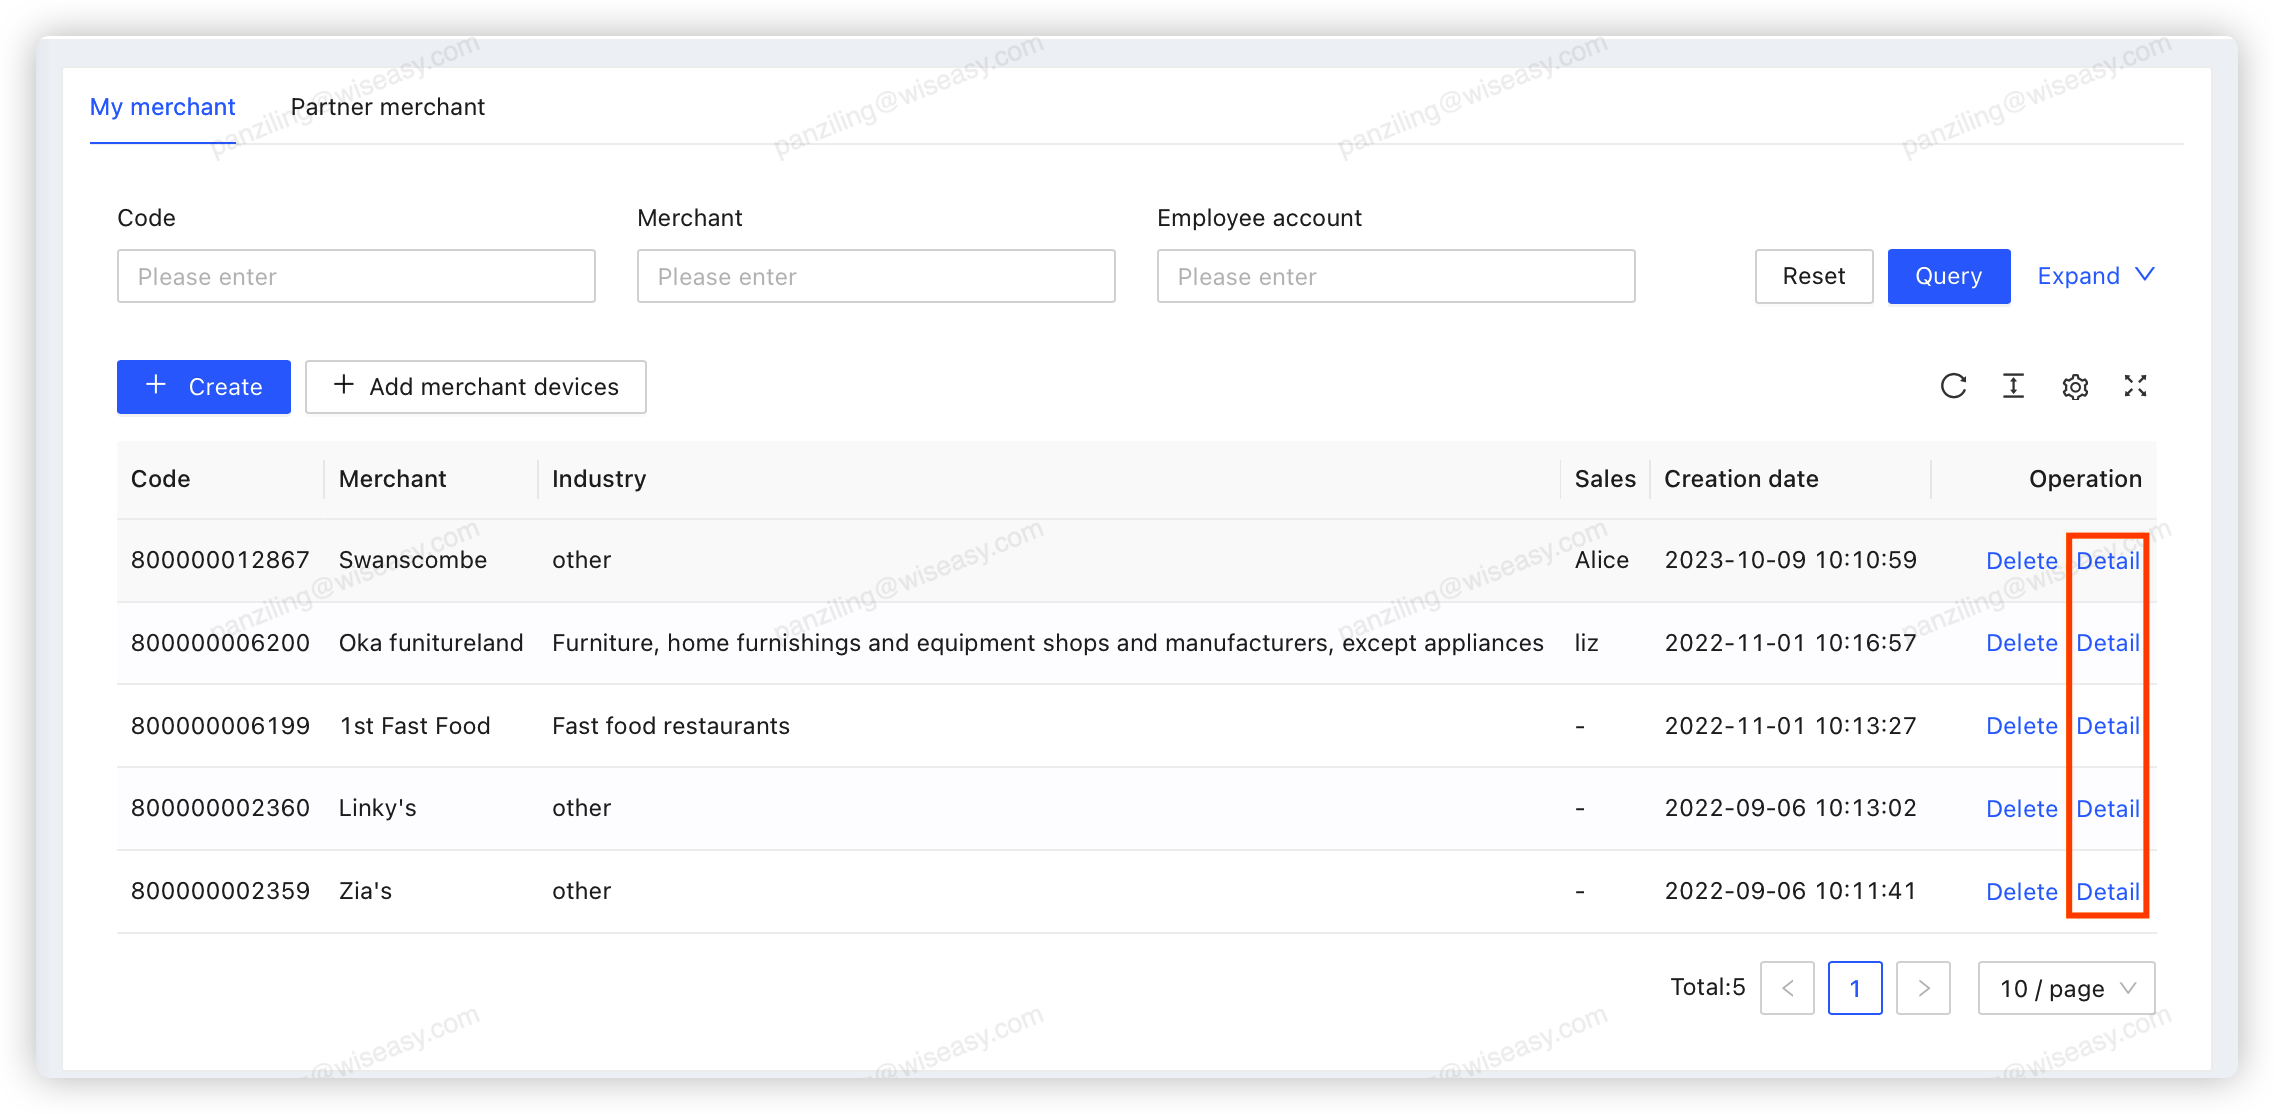Select page 1 in pagination
Screen dimensions: 2274x1114
(x=1855, y=988)
